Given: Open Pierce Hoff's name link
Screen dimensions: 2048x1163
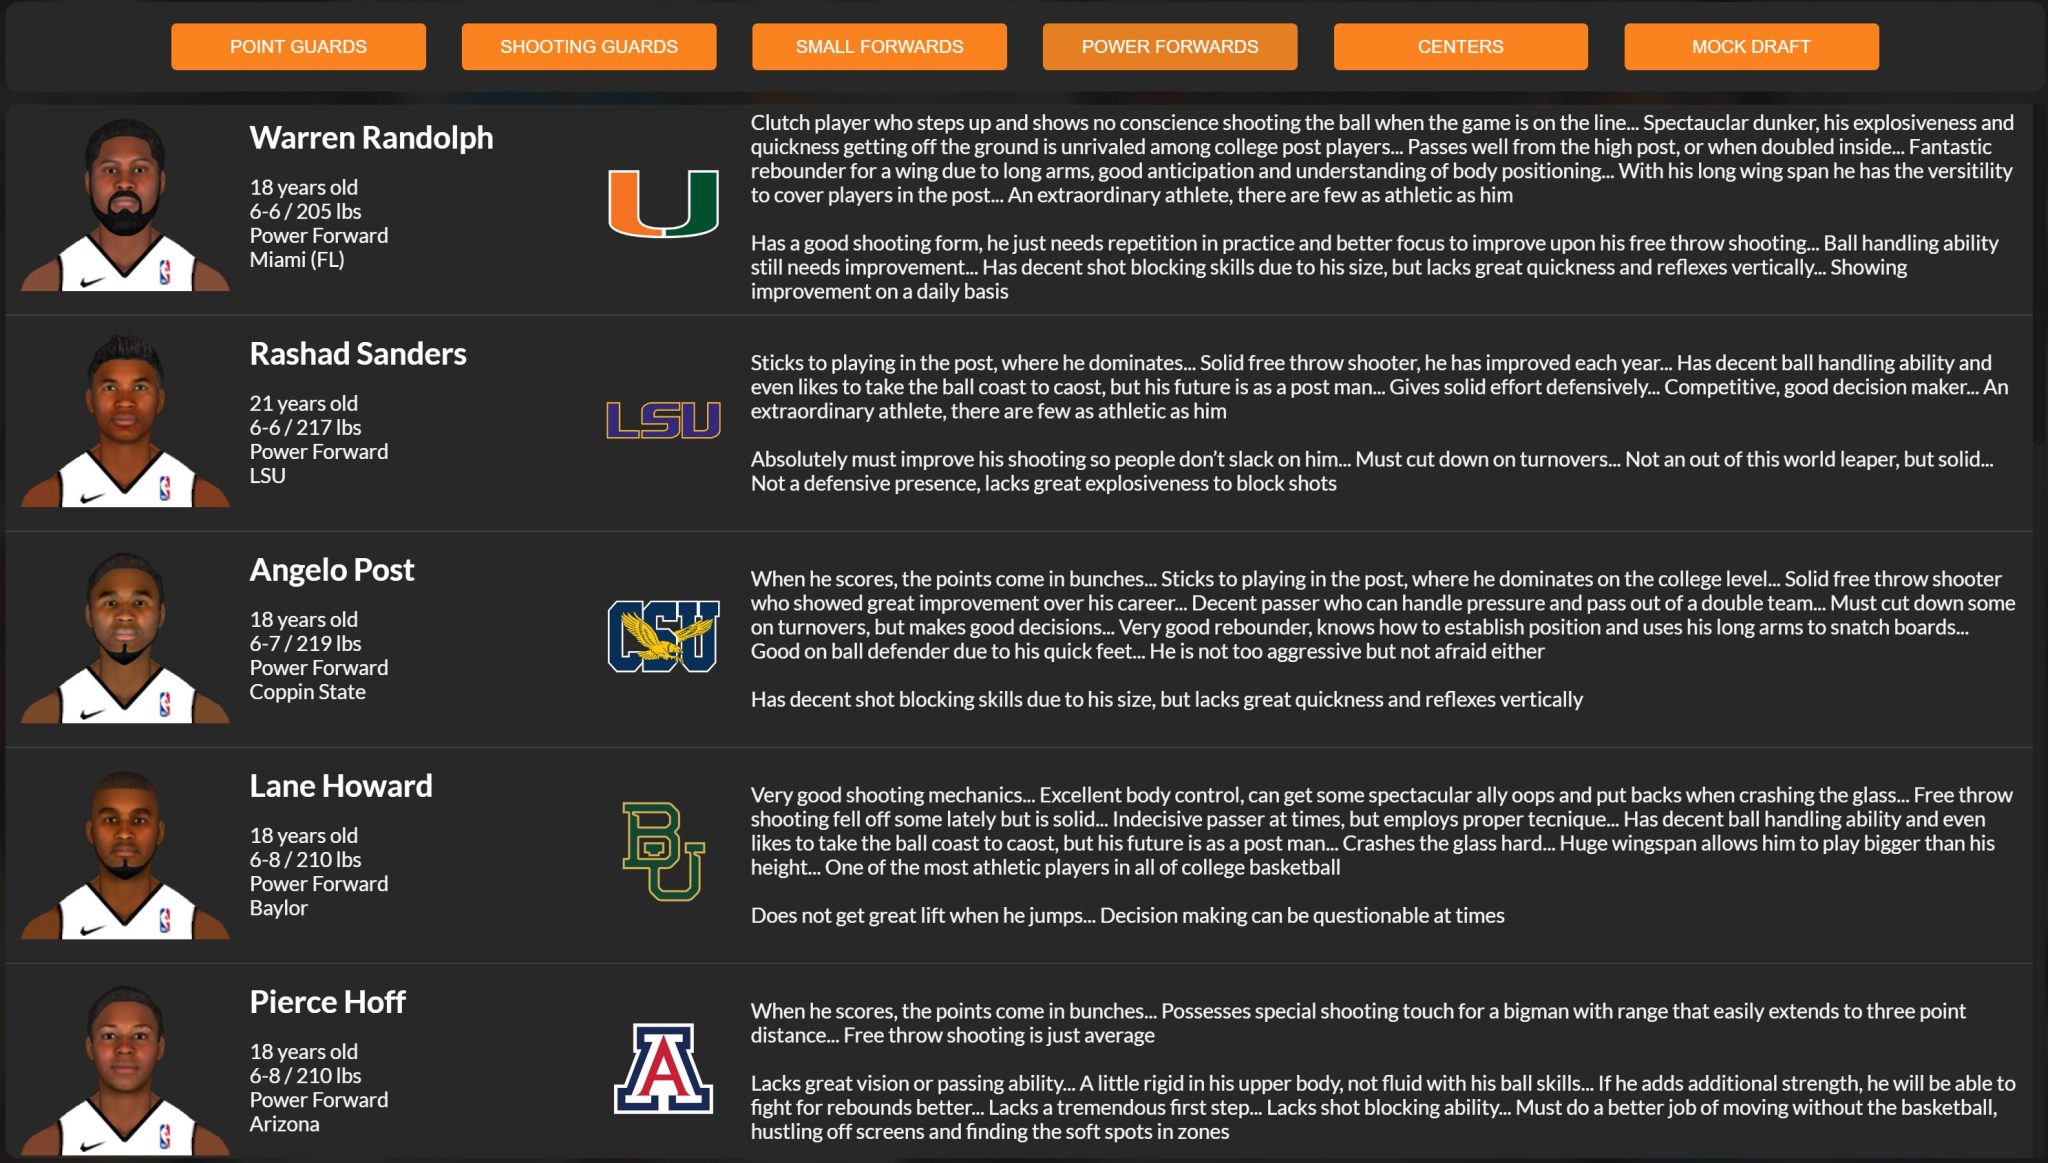Looking at the screenshot, I should pos(327,1002).
